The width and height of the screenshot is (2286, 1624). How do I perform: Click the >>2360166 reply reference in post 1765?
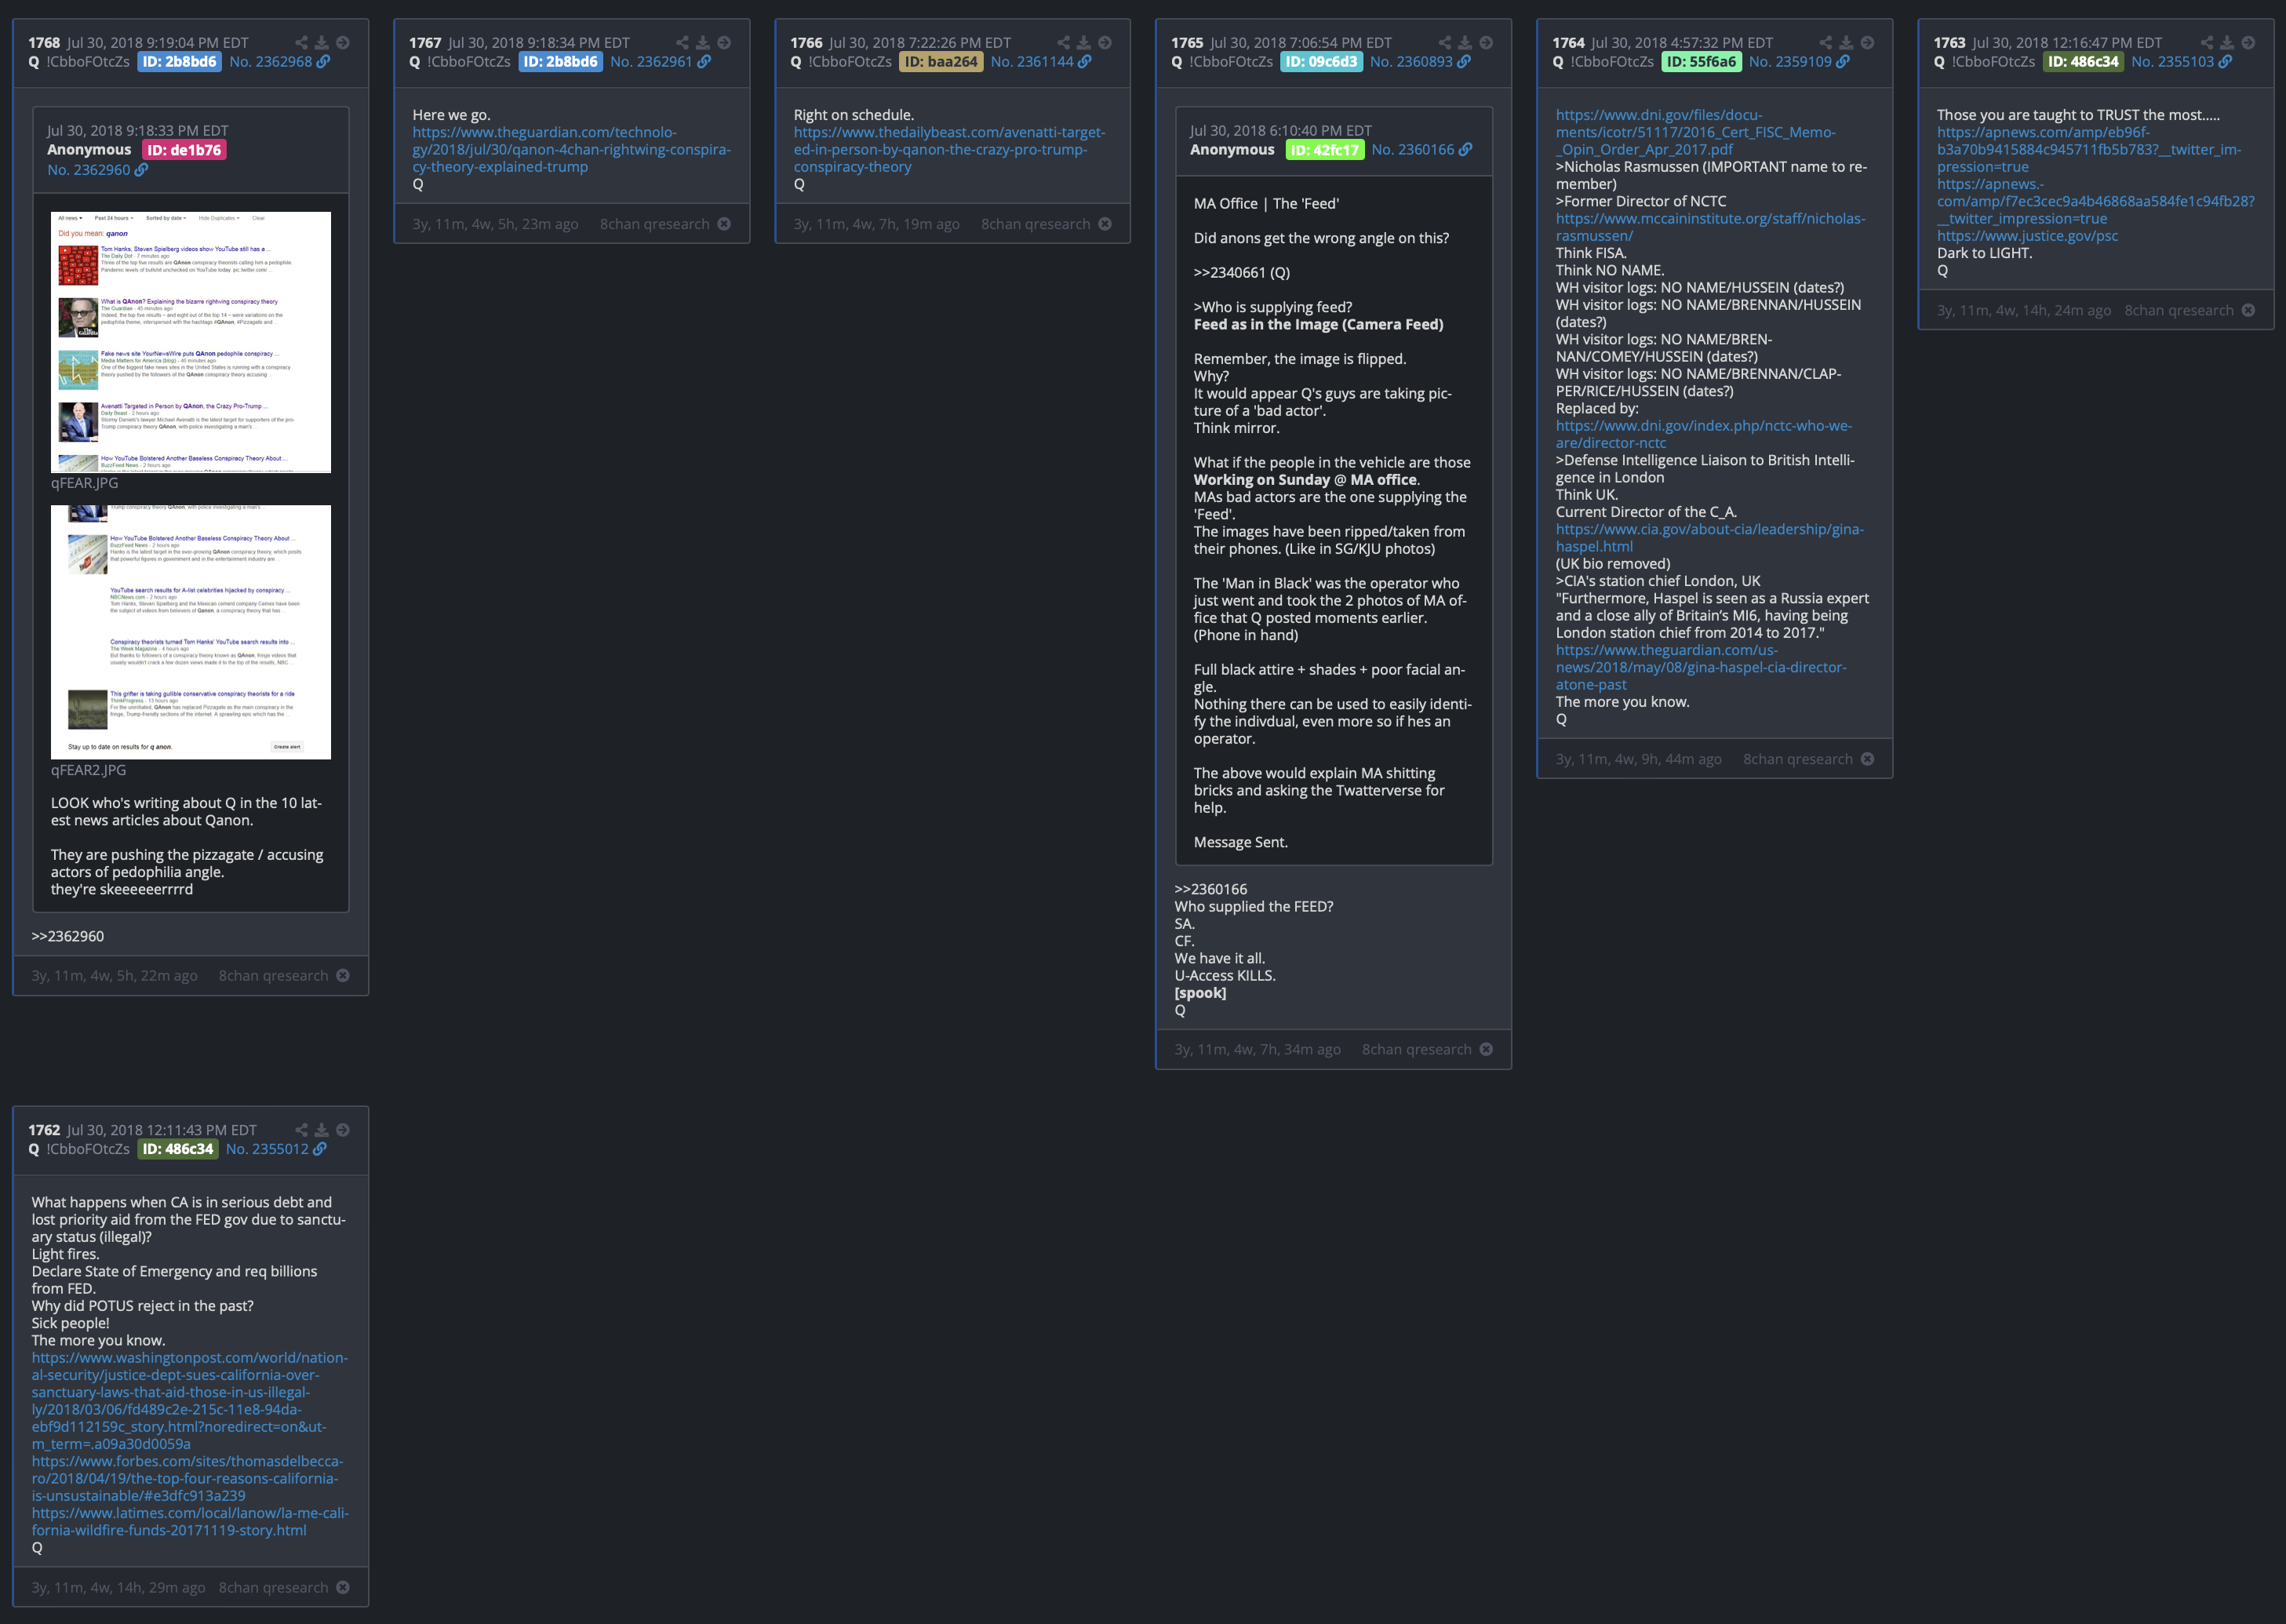(1210, 889)
